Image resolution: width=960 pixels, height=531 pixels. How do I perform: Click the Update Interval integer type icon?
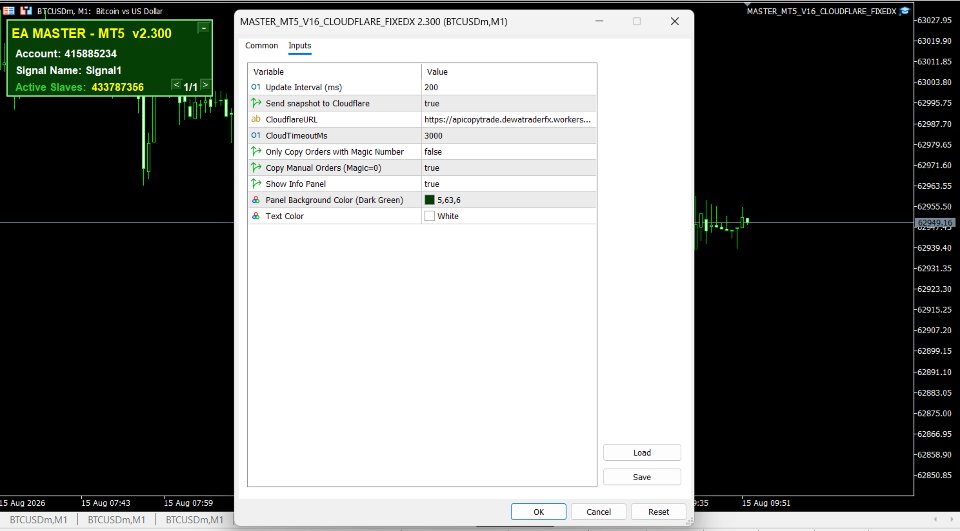click(256, 87)
